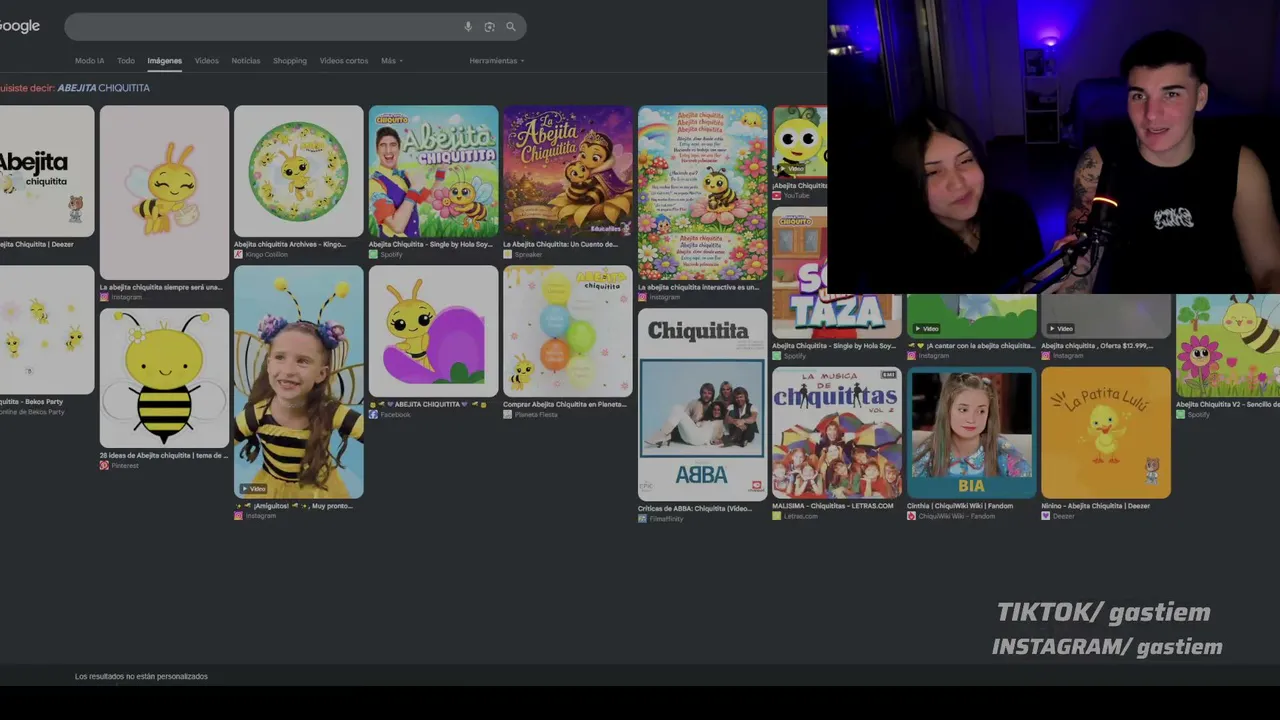Click the Kingo Cotillon favicon
This screenshot has height=720, width=1280.
point(238,255)
